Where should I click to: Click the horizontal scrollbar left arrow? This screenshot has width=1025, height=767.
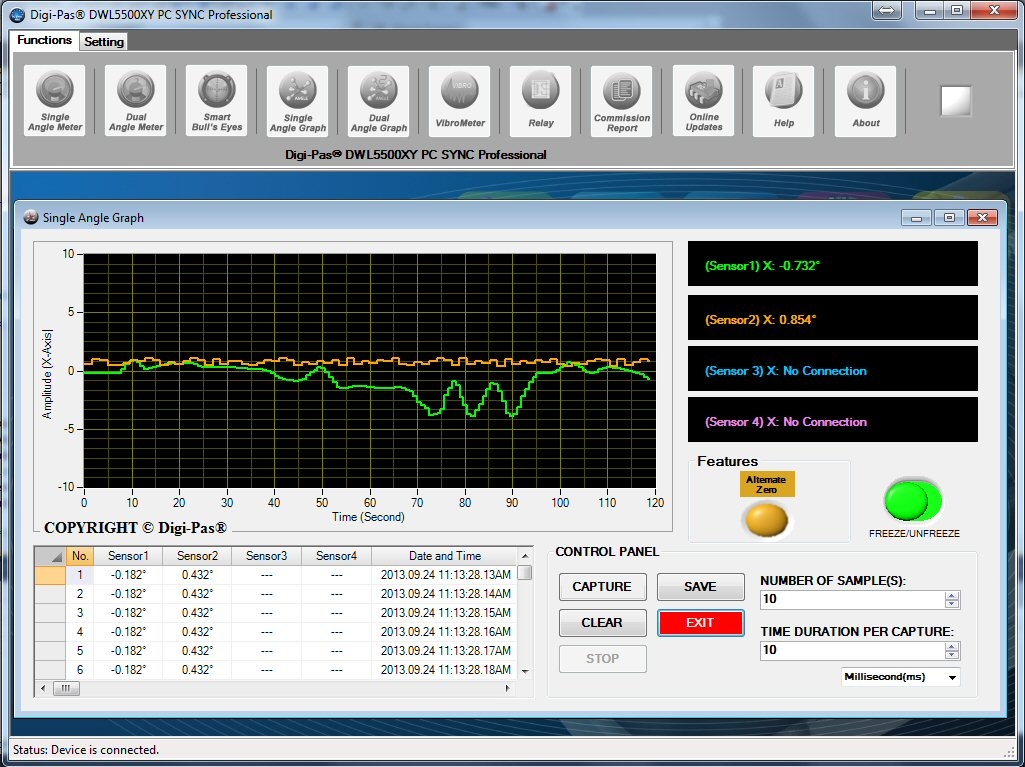tap(43, 688)
